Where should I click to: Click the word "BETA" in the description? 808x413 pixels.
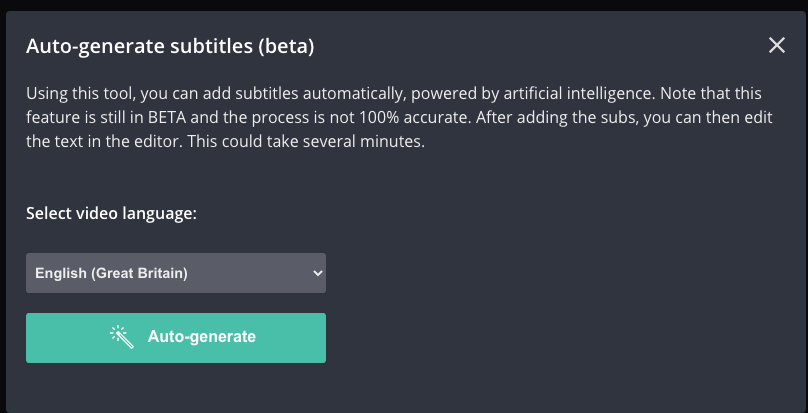(180, 117)
